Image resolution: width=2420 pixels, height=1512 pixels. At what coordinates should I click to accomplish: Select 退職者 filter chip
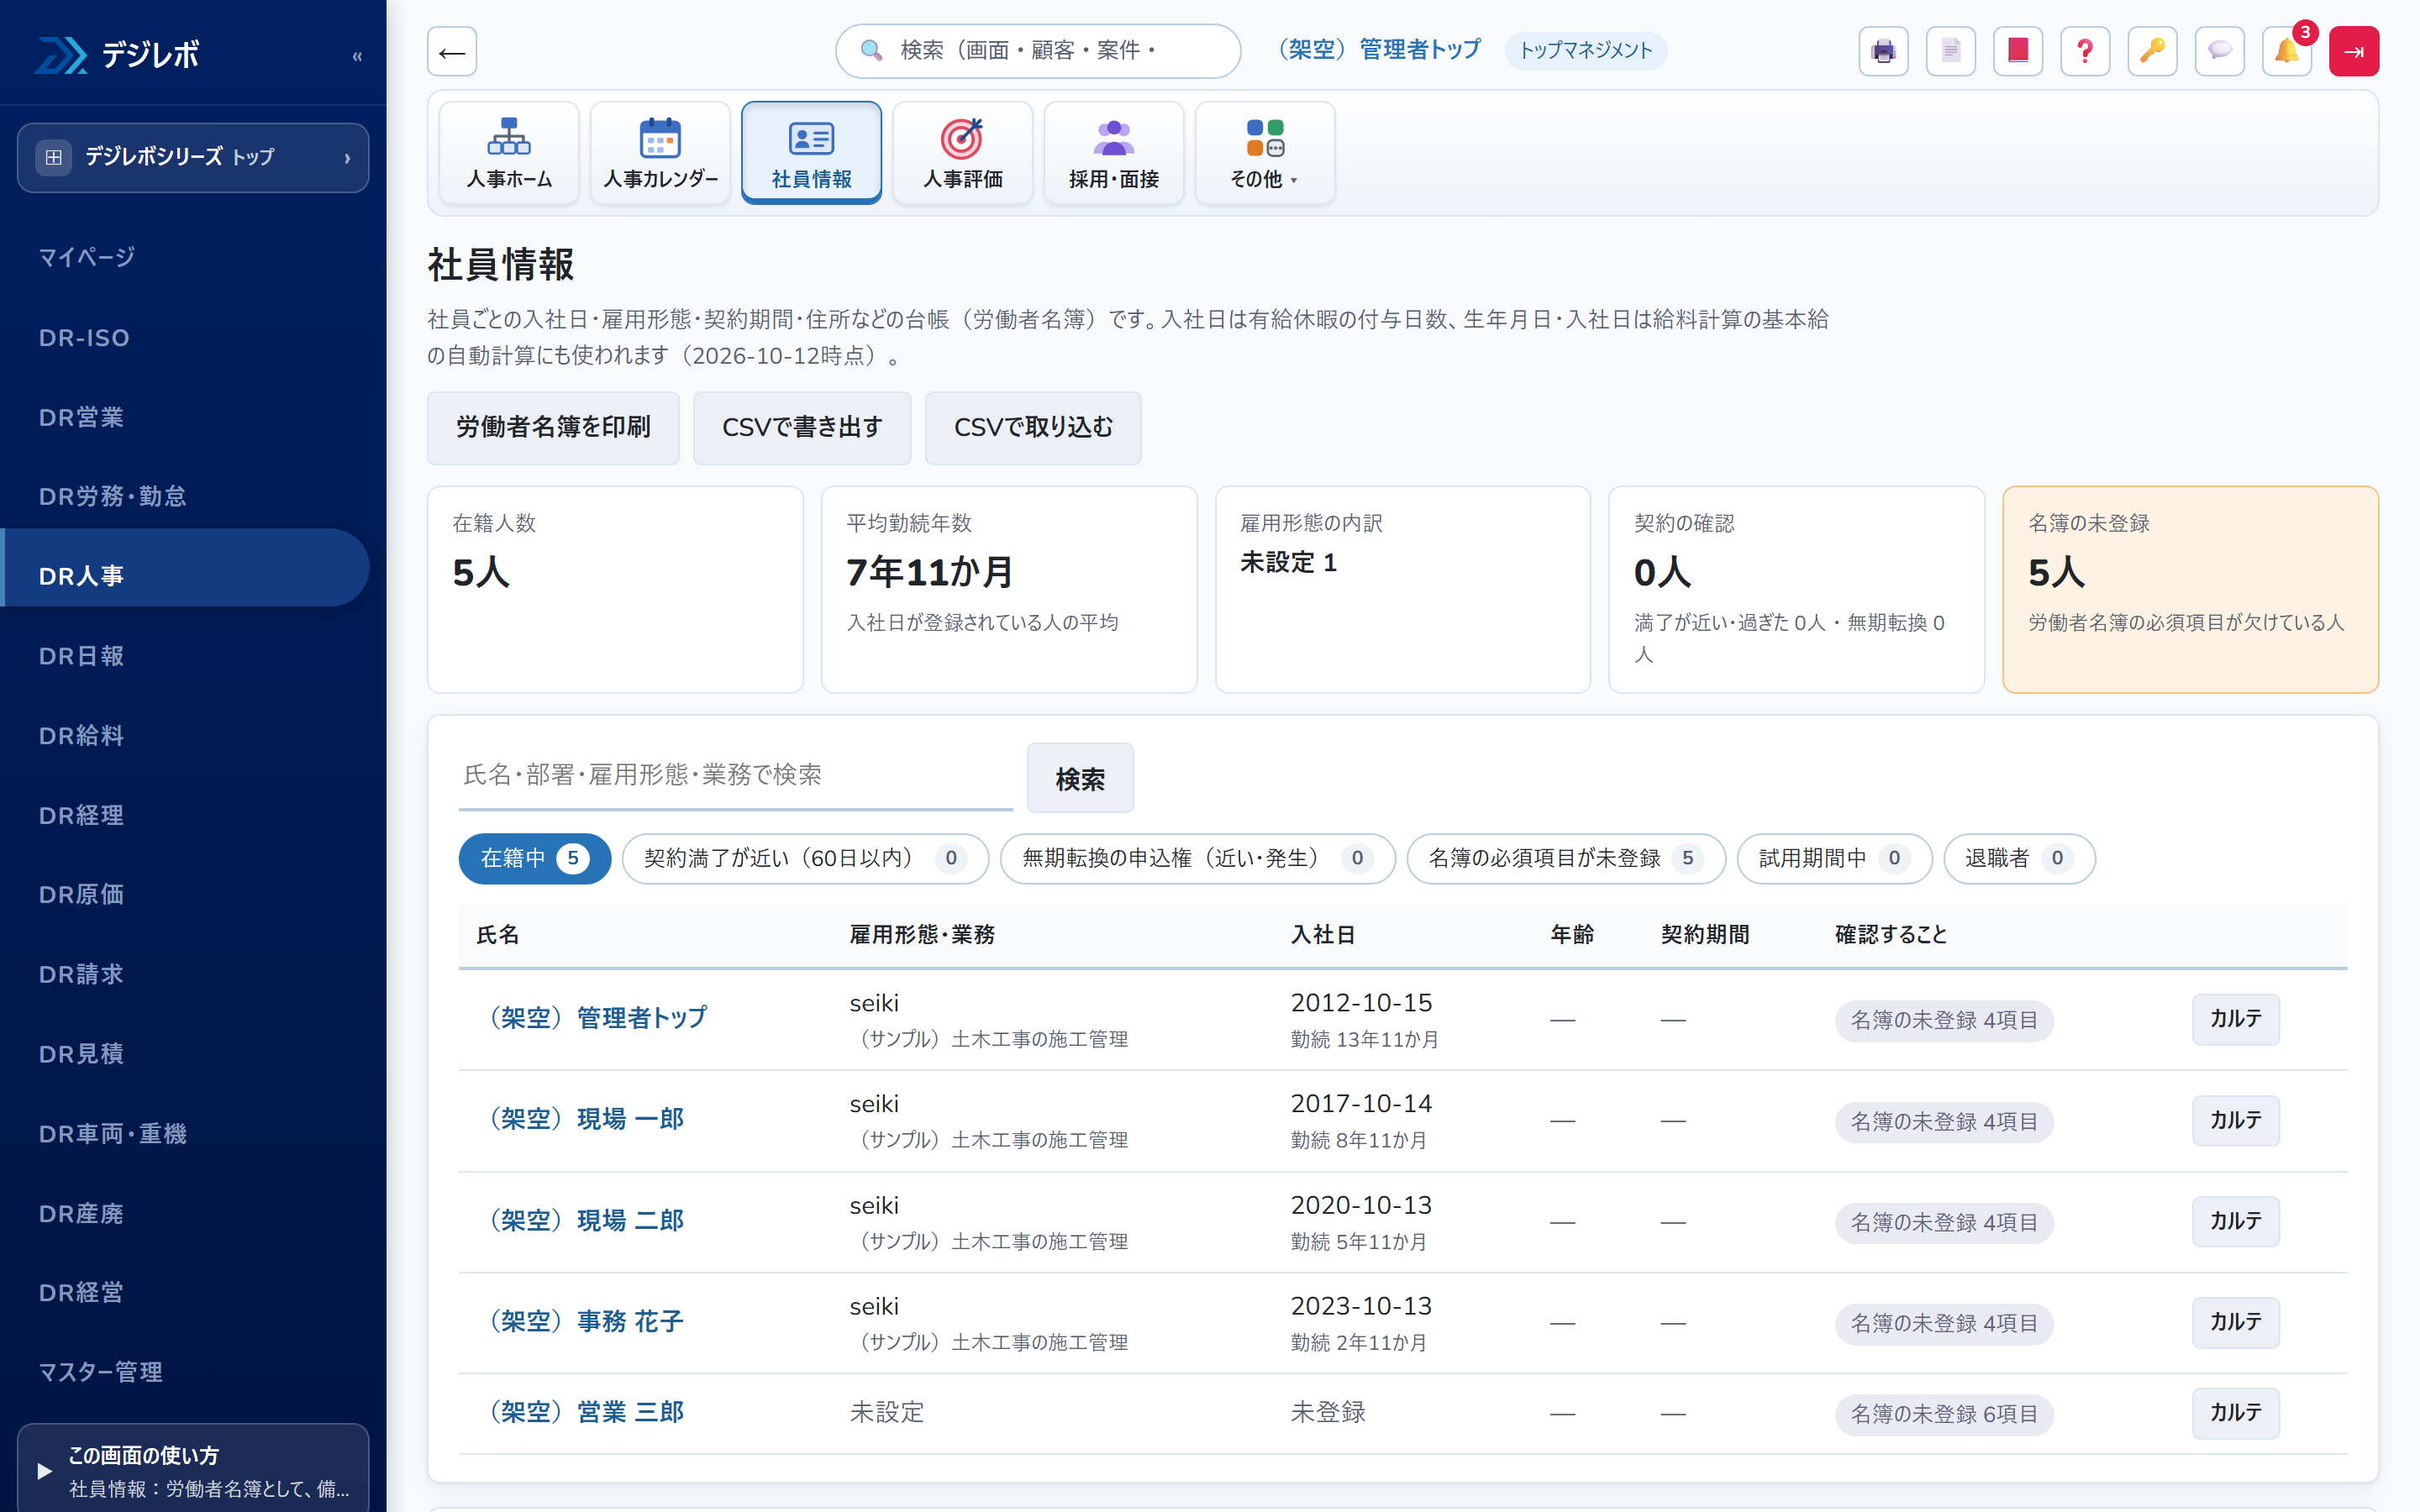(2019, 858)
